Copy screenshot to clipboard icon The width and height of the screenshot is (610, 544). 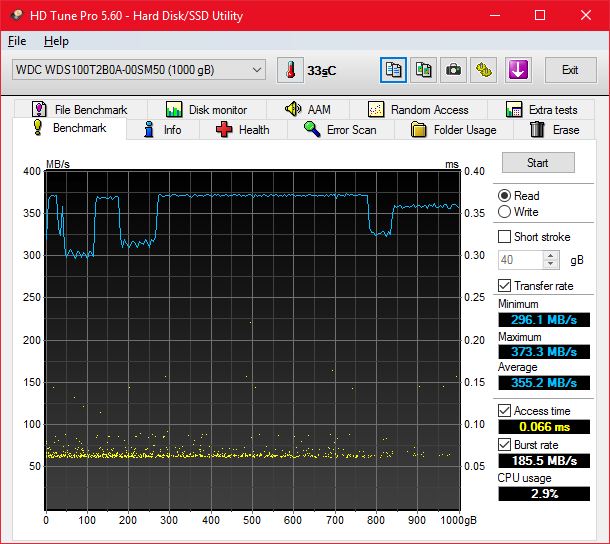pyautogui.click(x=423, y=70)
